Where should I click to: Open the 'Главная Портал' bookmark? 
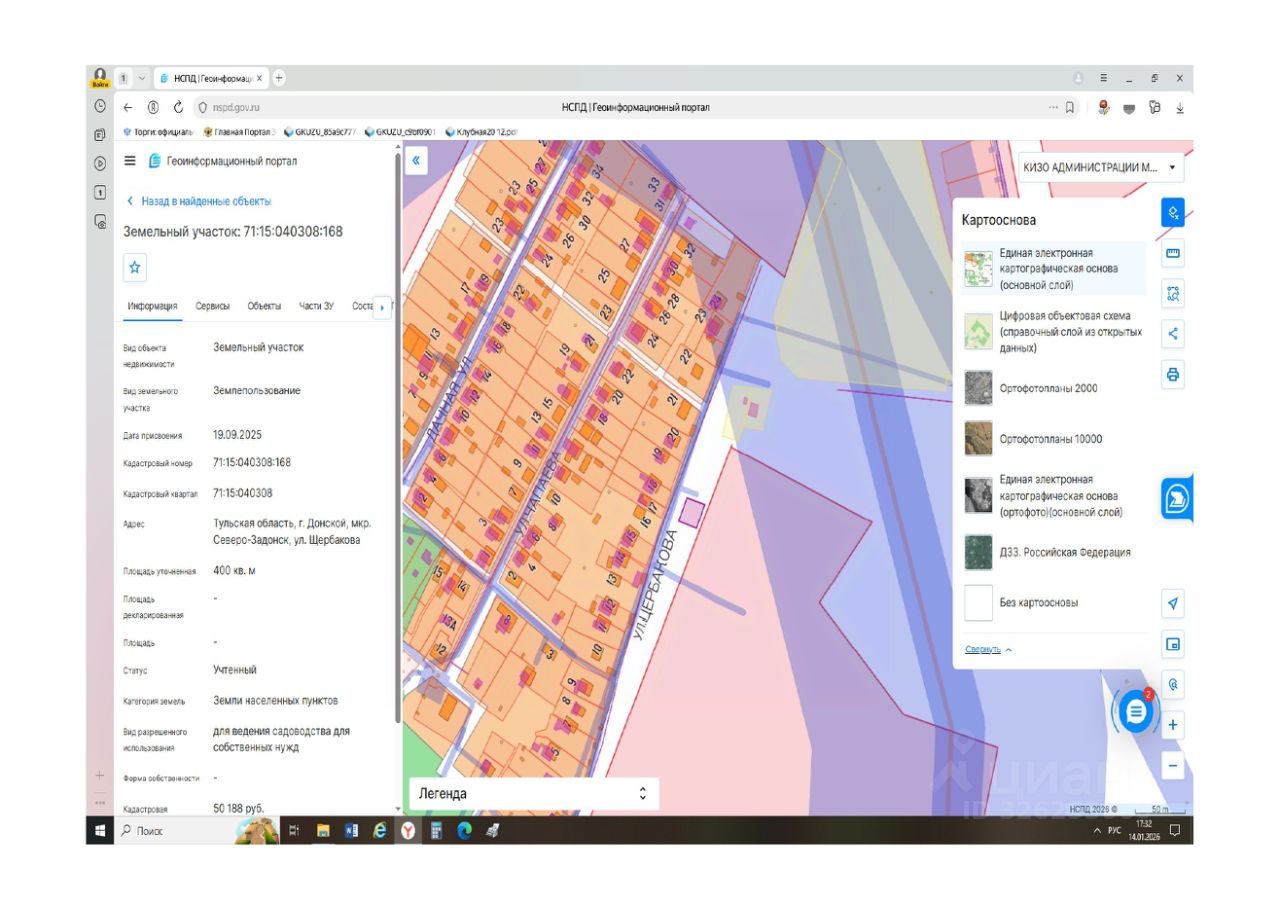(239, 131)
